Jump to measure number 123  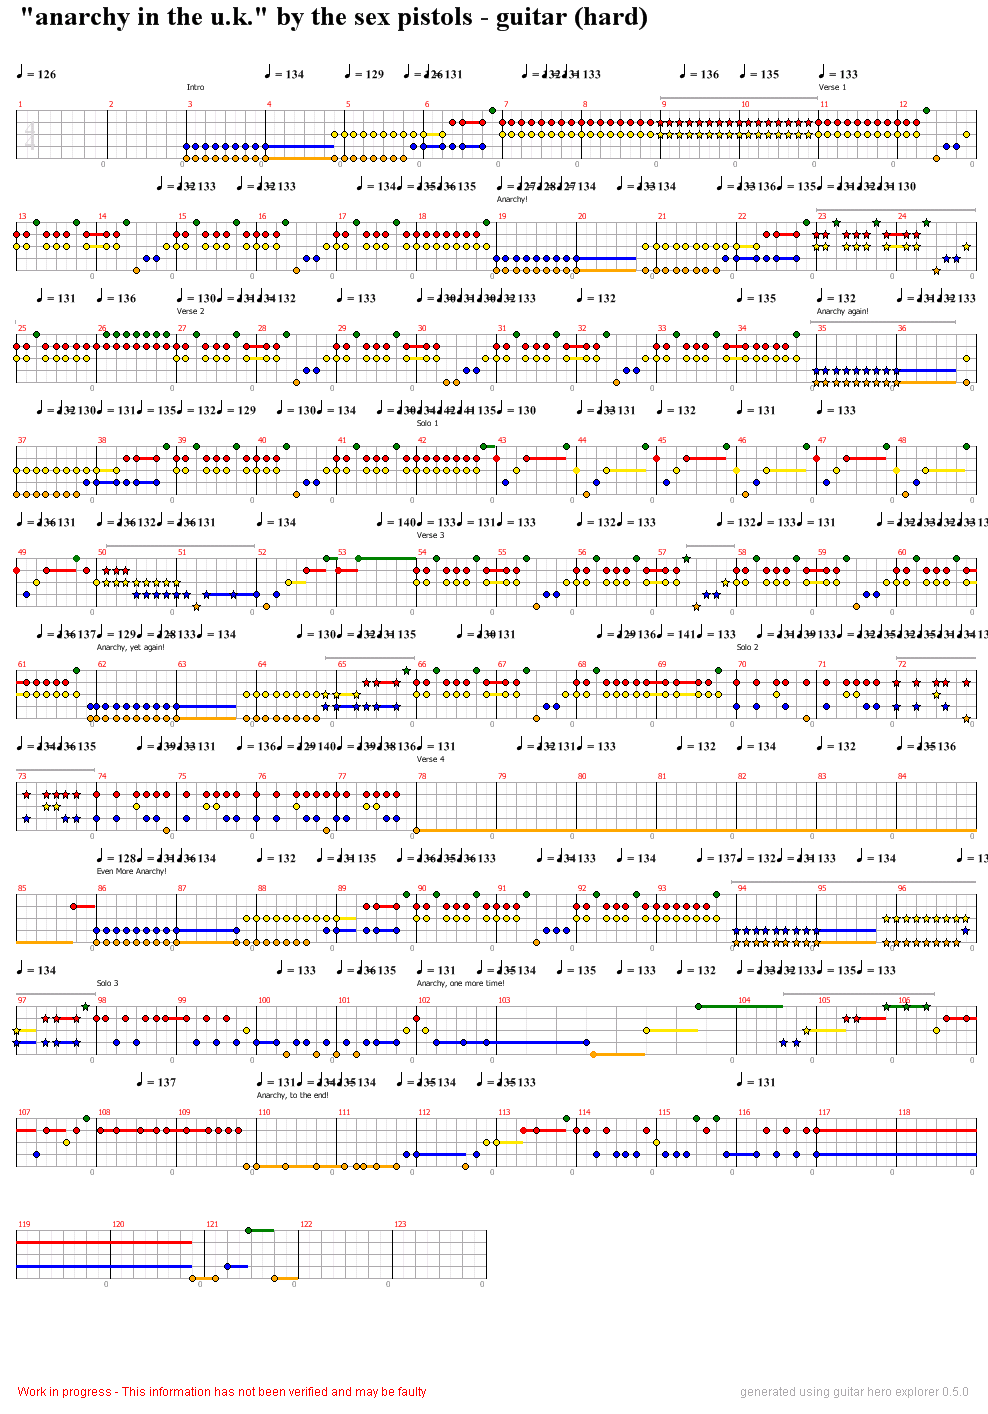click(400, 1224)
